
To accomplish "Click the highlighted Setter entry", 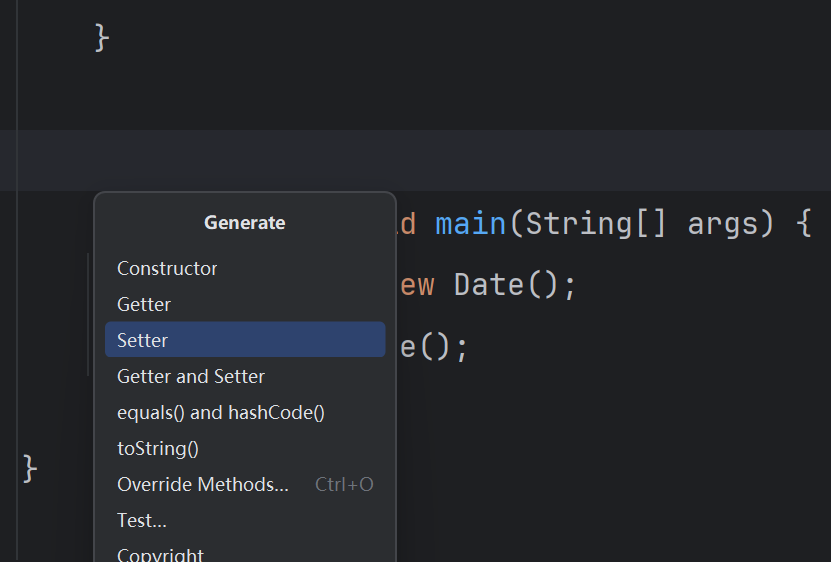I will coord(245,339).
